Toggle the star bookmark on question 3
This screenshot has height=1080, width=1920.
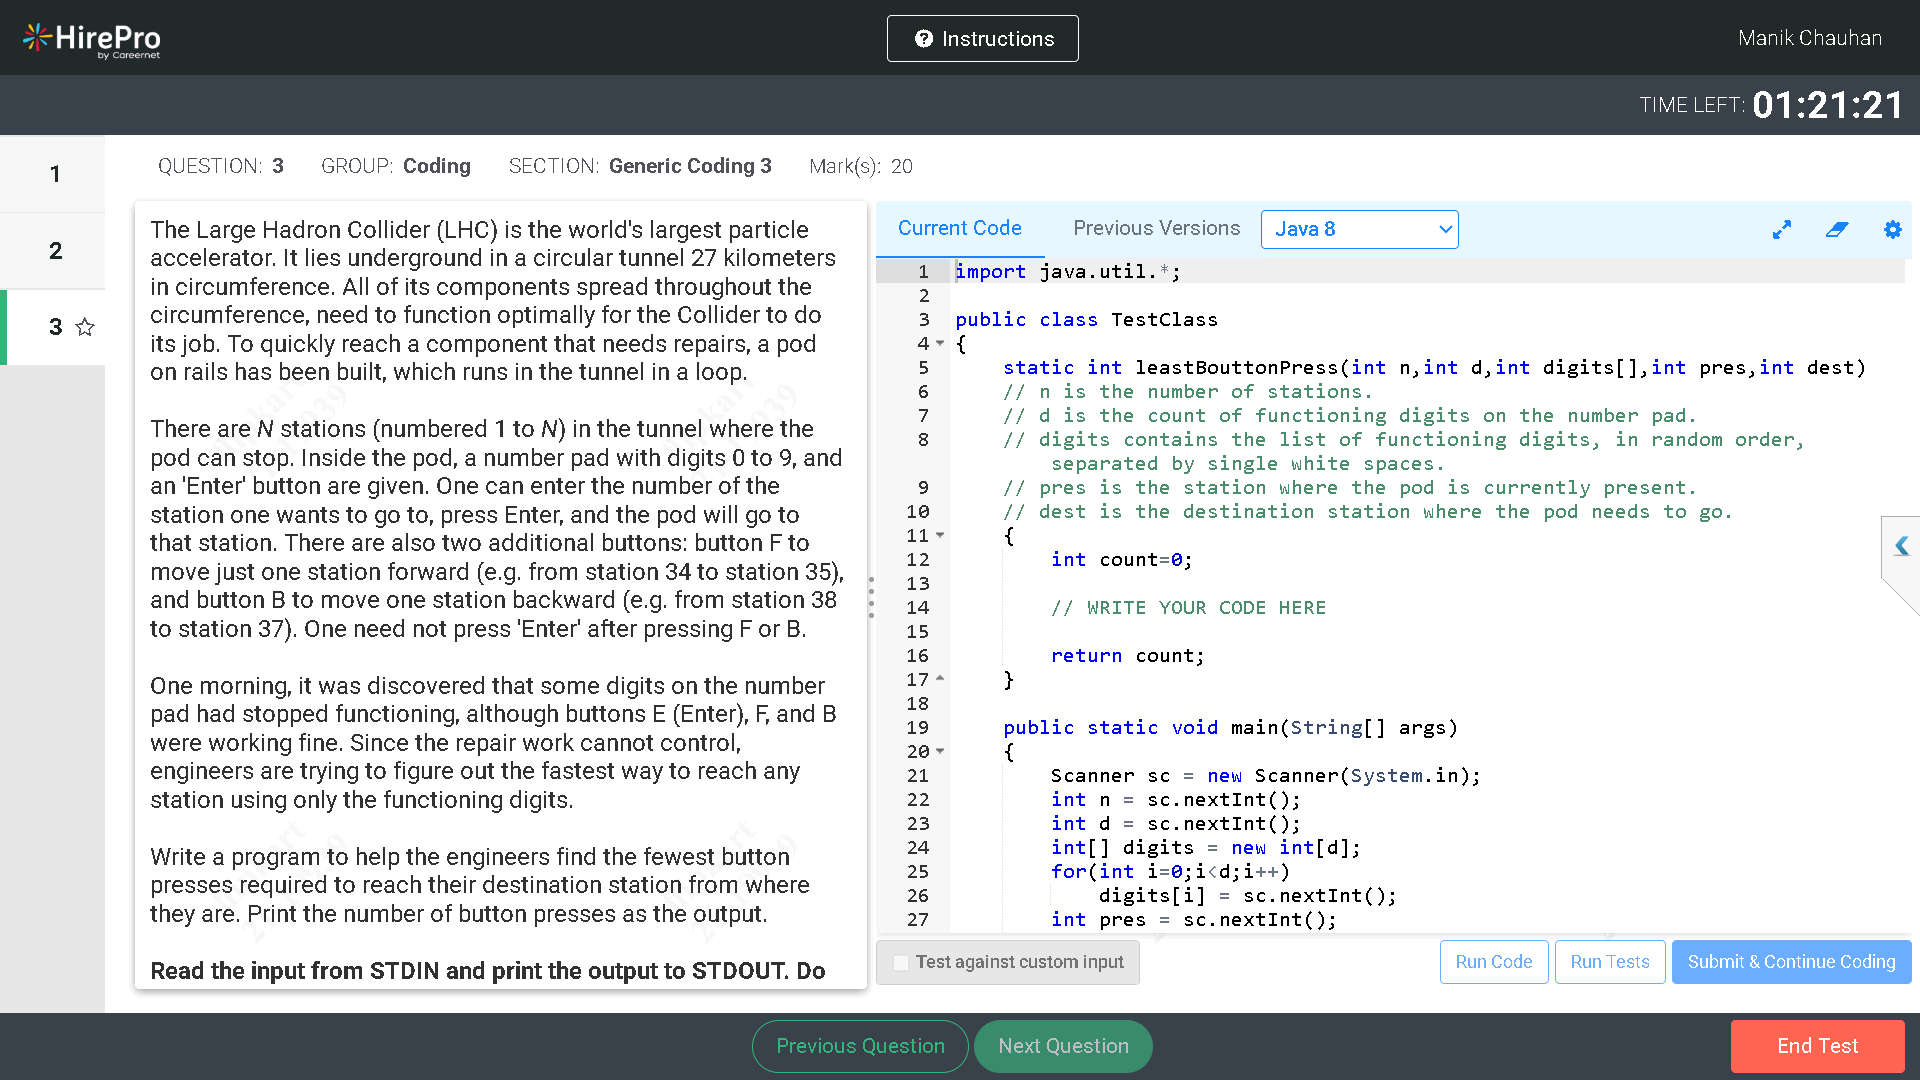click(85, 327)
